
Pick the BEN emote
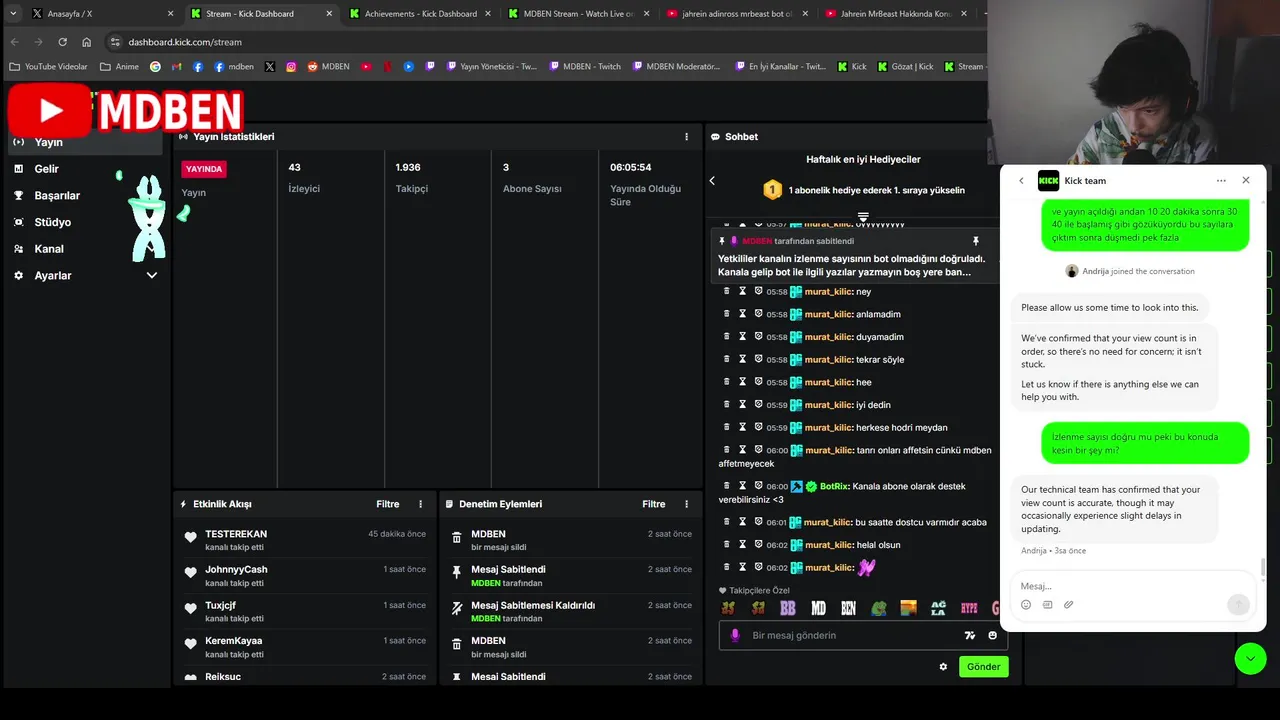848,608
